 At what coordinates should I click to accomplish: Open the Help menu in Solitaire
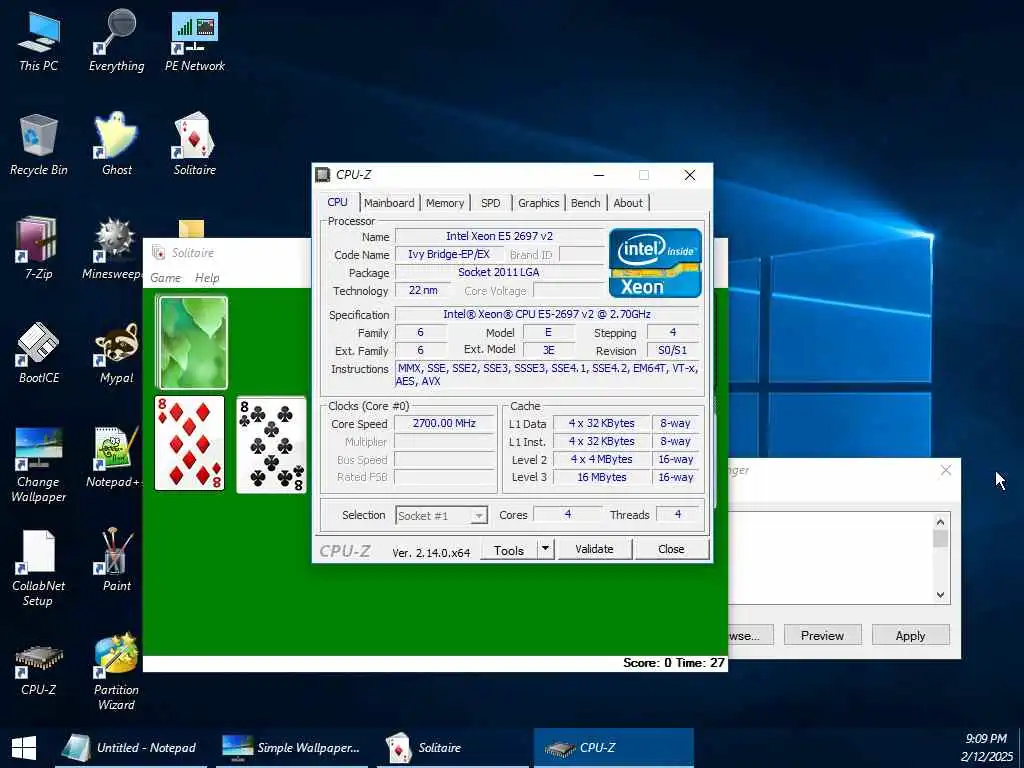pos(207,278)
